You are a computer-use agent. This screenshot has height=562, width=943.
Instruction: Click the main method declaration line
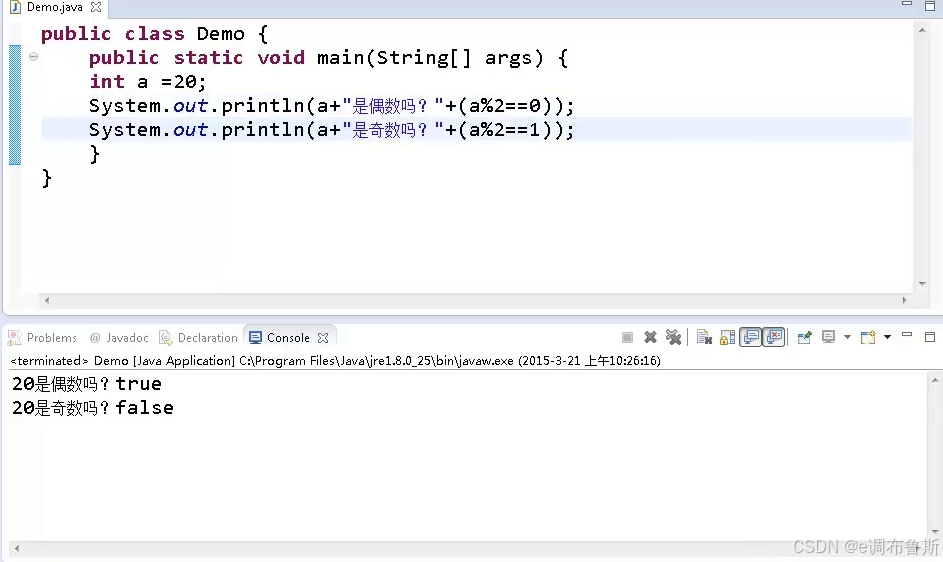click(328, 57)
